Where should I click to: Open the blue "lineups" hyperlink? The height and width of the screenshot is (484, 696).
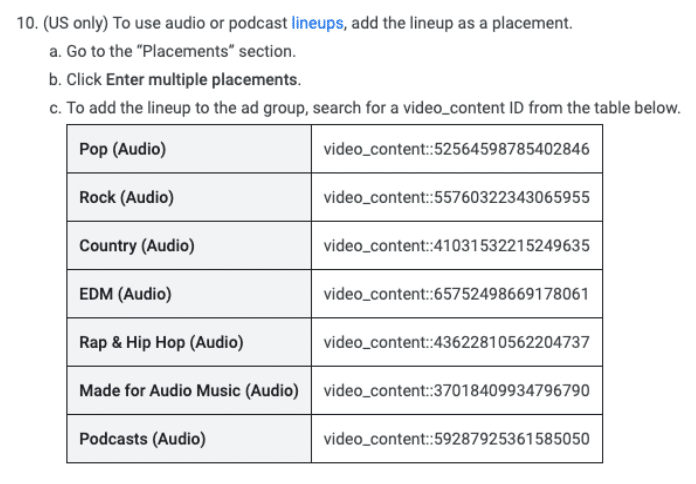click(317, 22)
